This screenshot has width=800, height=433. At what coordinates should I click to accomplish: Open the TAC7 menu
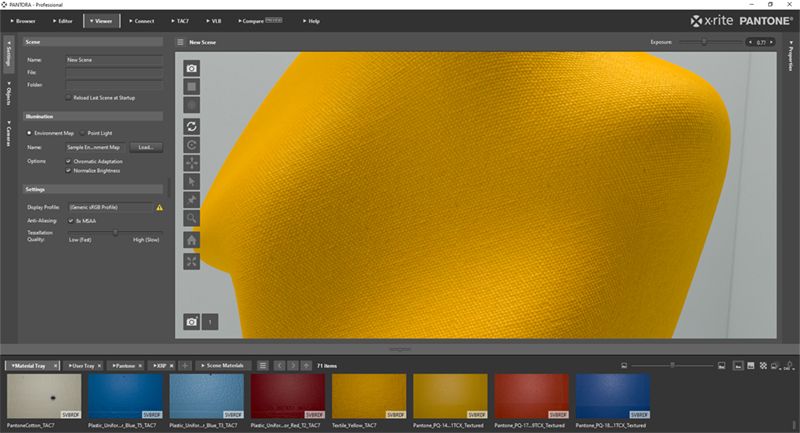click(180, 21)
